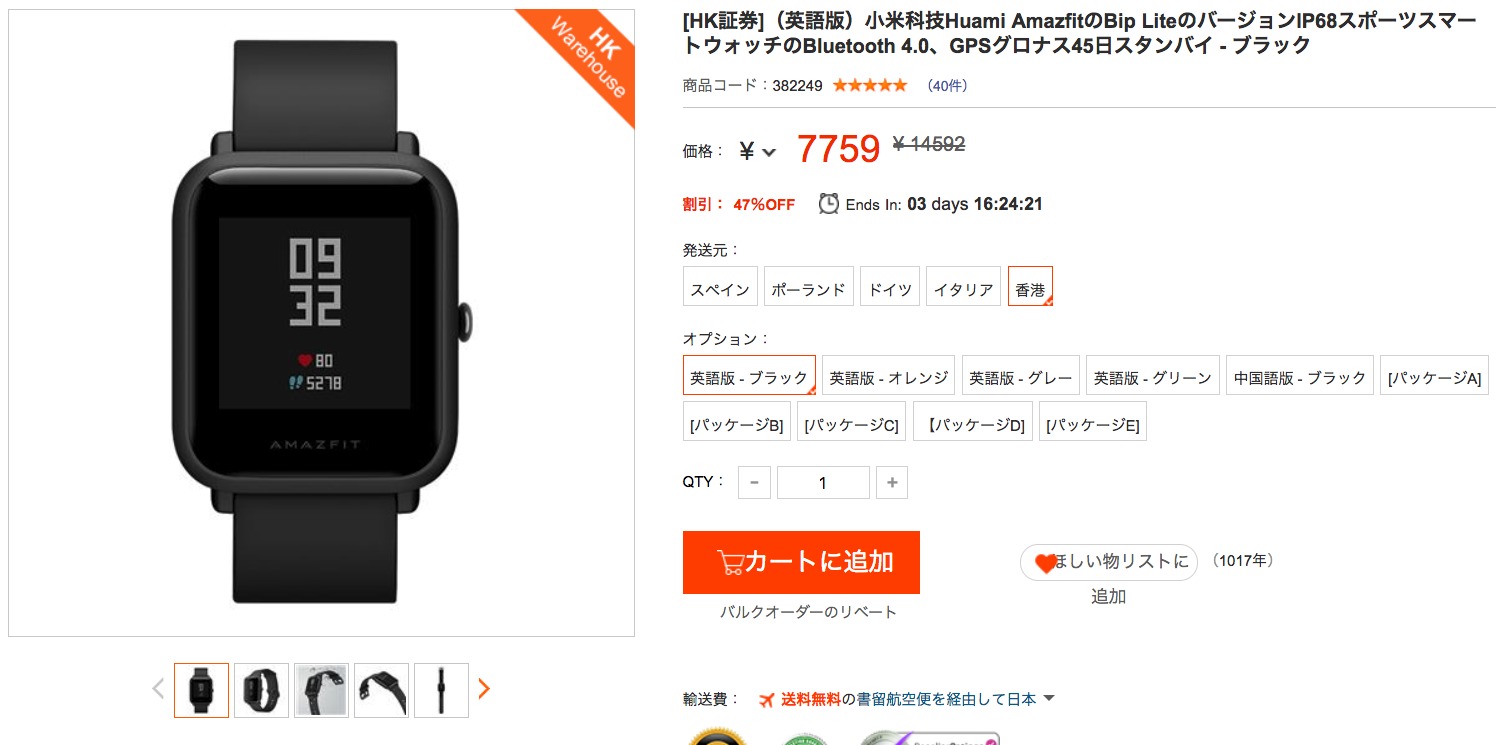Click the orange next-thumbnail arrow
The width and height of the screenshot is (1501, 745).
click(485, 689)
